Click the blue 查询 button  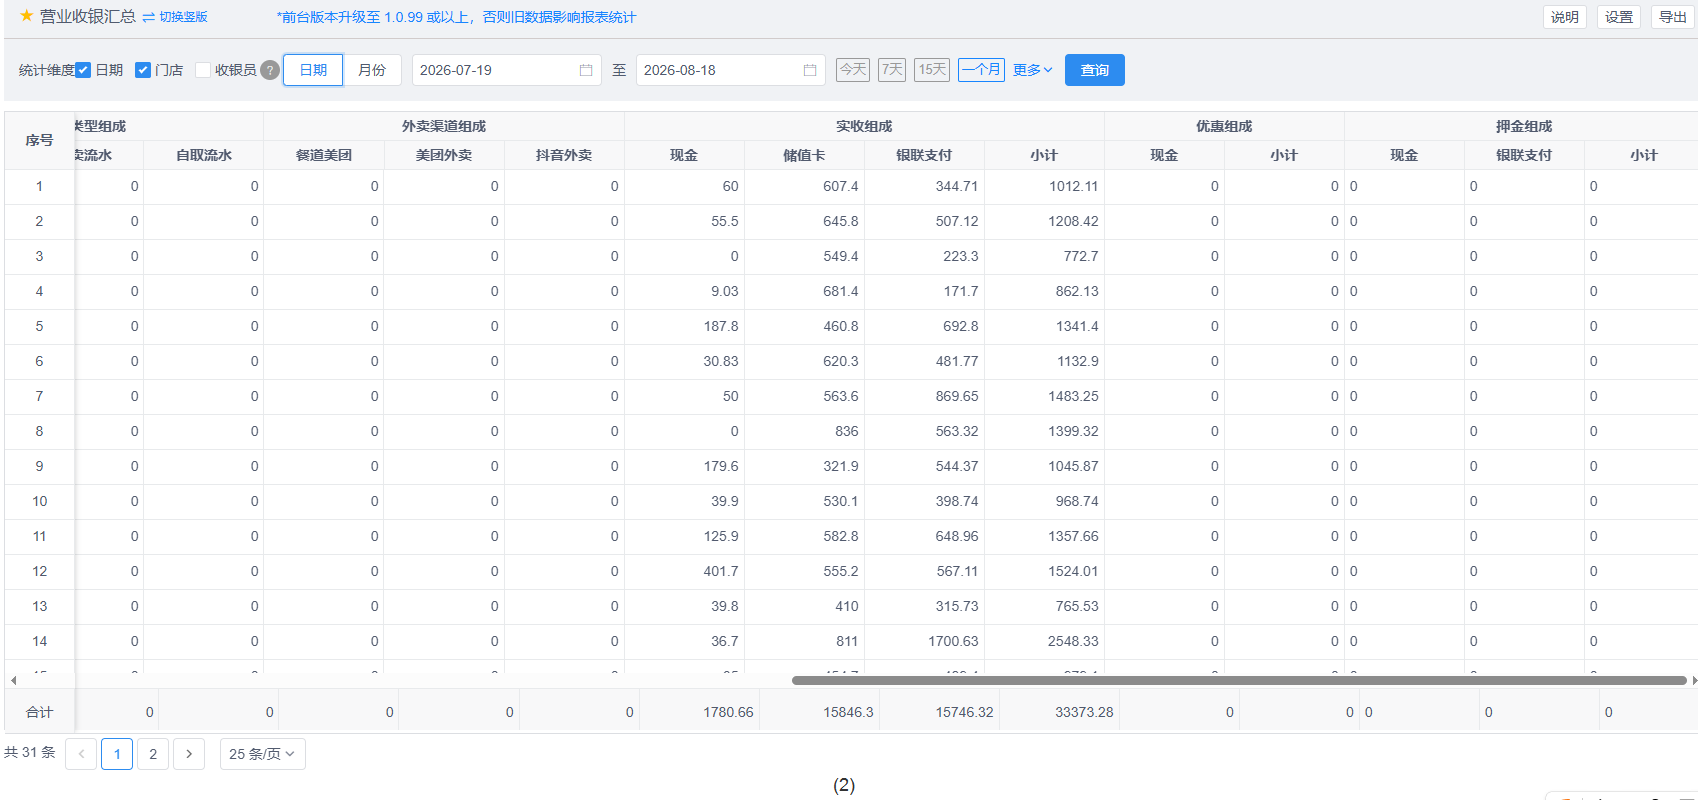pos(1095,70)
